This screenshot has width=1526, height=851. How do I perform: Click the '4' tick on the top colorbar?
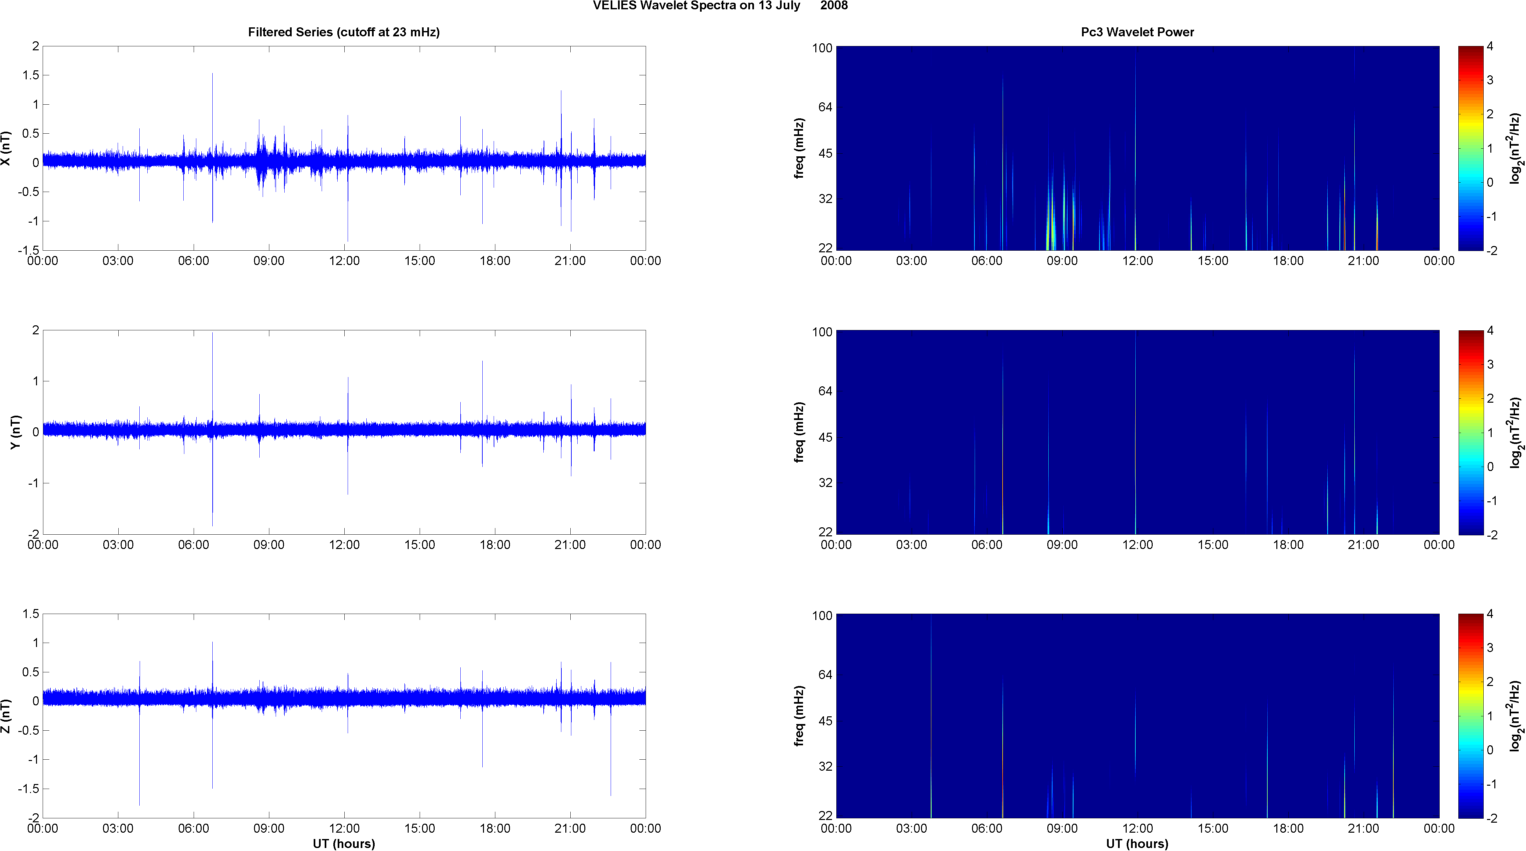tap(1491, 47)
